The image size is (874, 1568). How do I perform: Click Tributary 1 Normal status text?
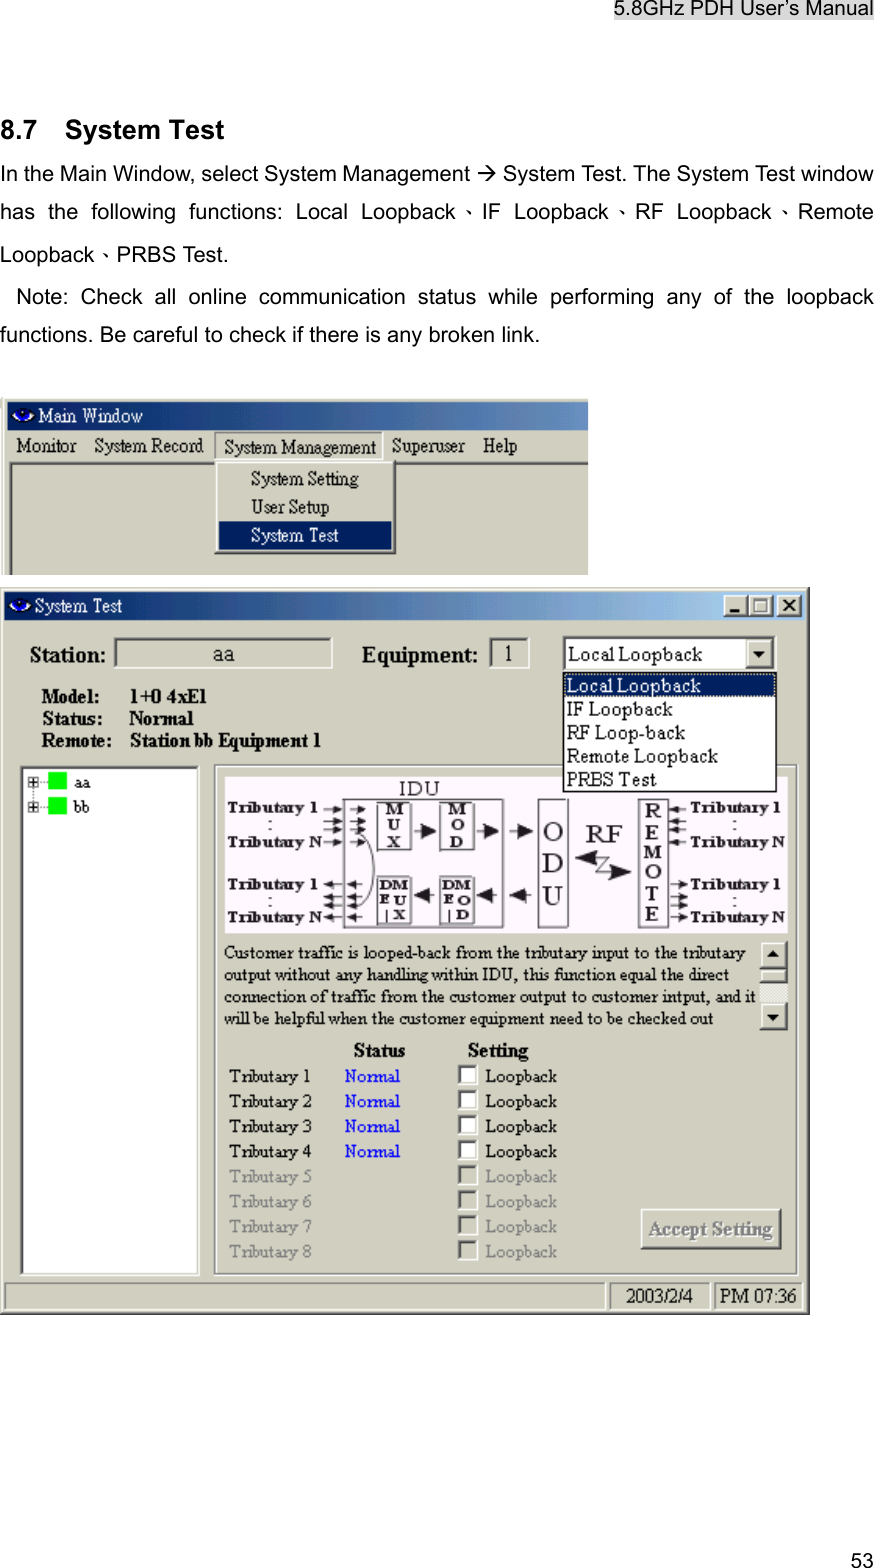[372, 1076]
